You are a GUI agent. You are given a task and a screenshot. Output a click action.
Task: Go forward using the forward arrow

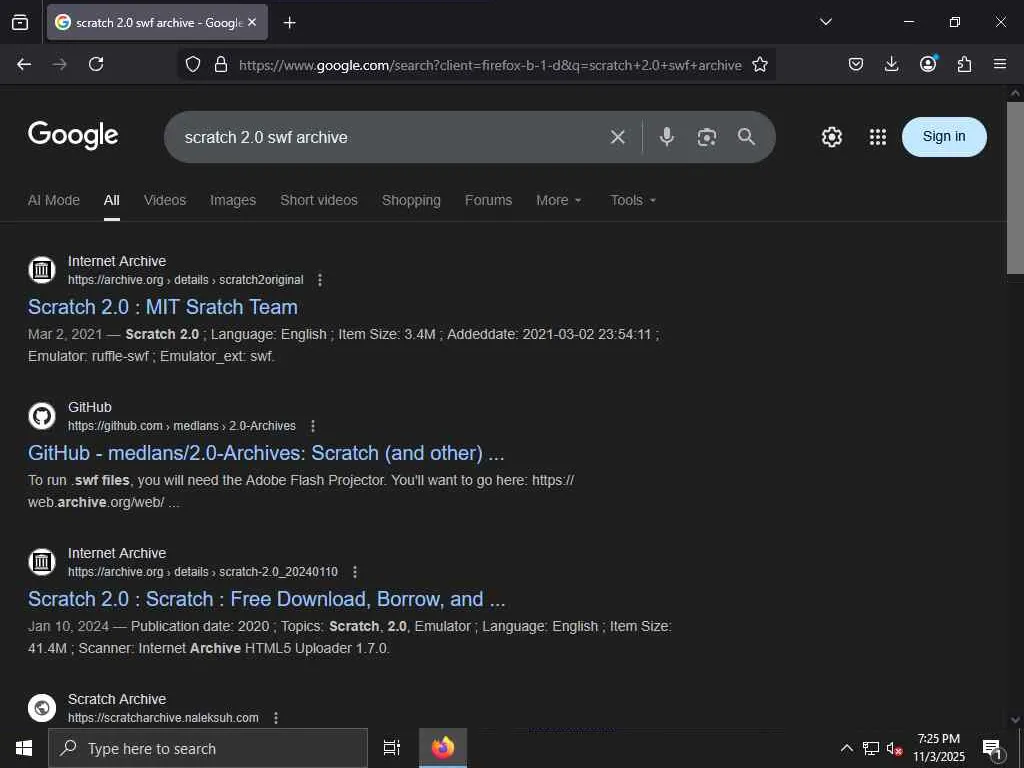pos(59,64)
